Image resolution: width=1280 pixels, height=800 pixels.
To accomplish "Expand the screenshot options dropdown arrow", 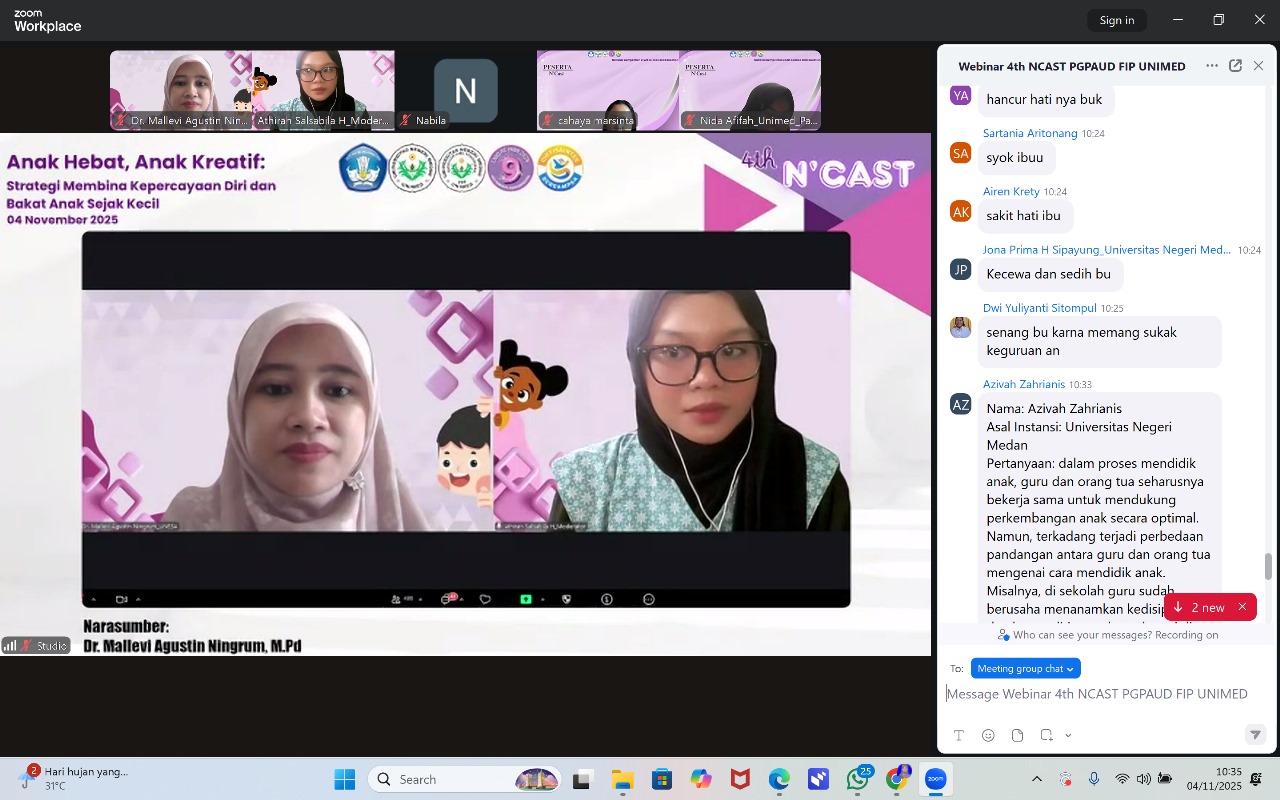I will click(1068, 735).
